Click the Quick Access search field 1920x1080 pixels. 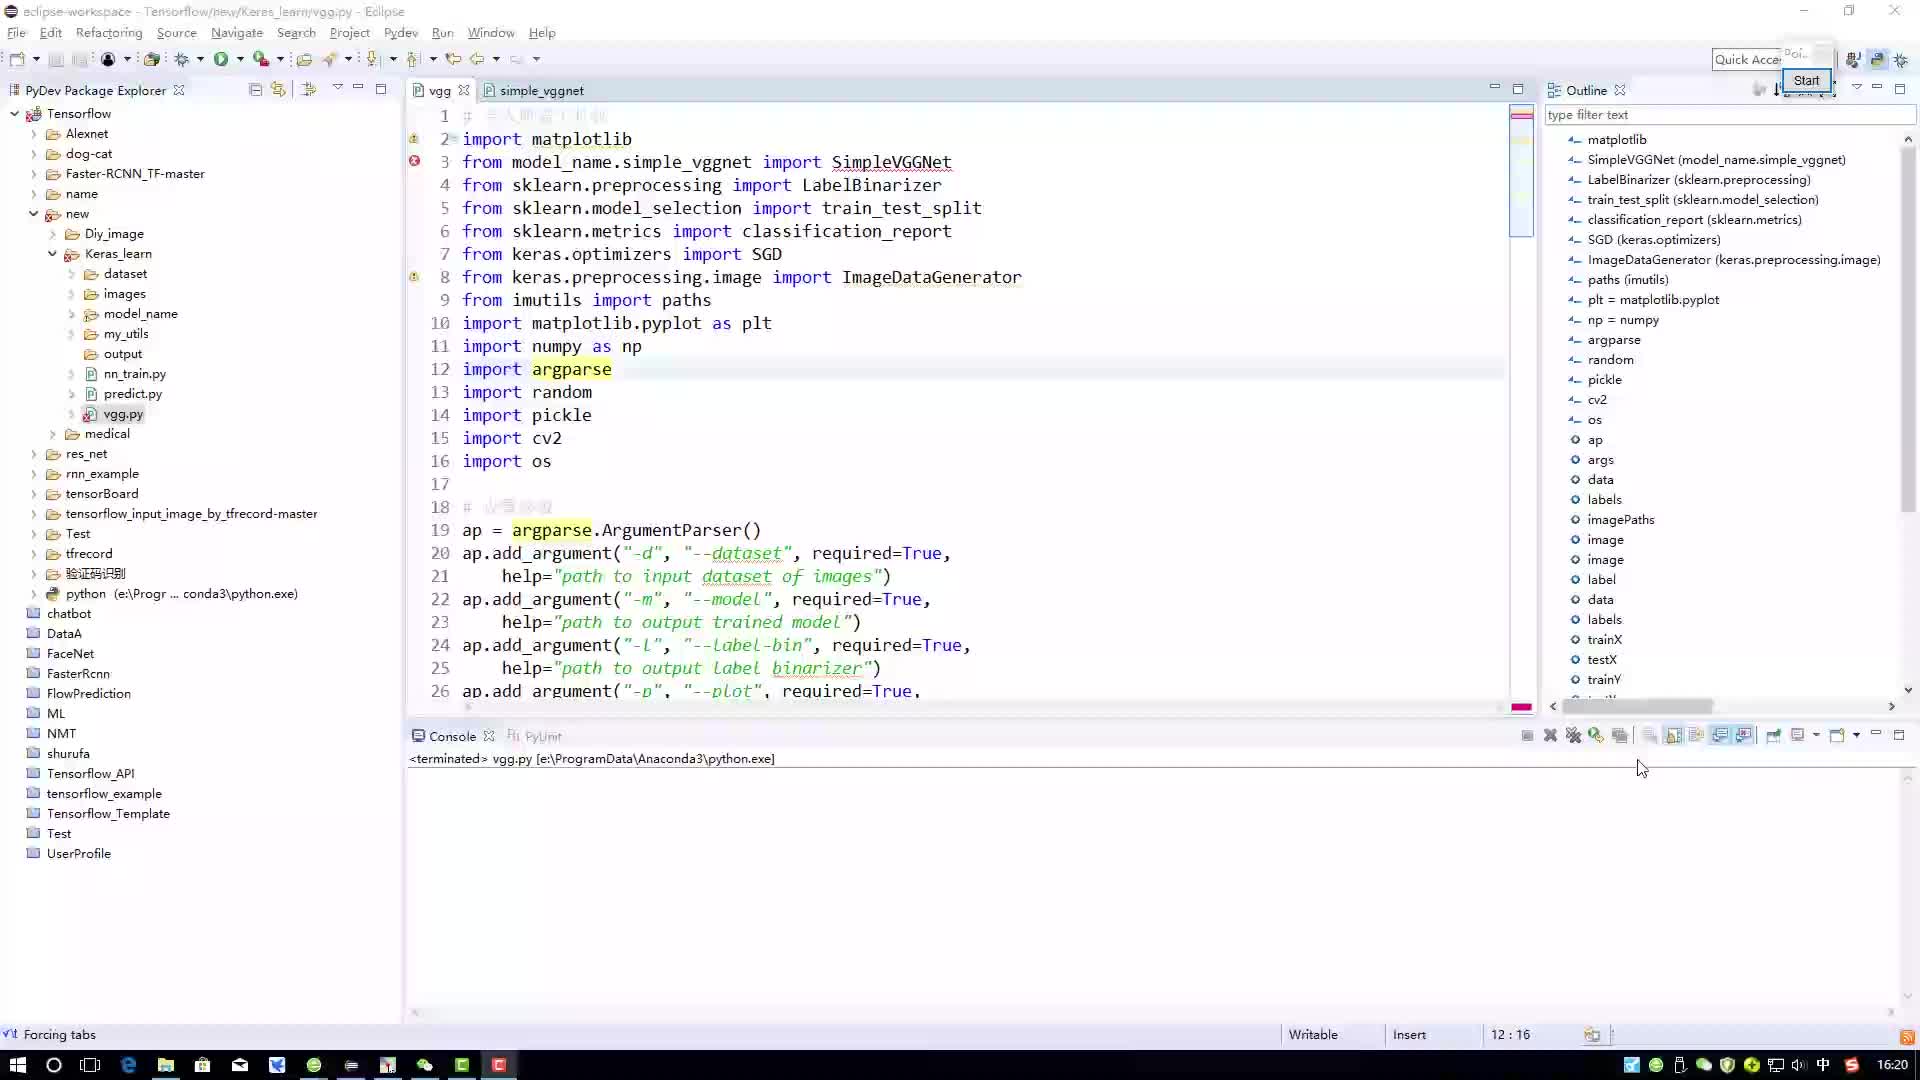(1747, 60)
